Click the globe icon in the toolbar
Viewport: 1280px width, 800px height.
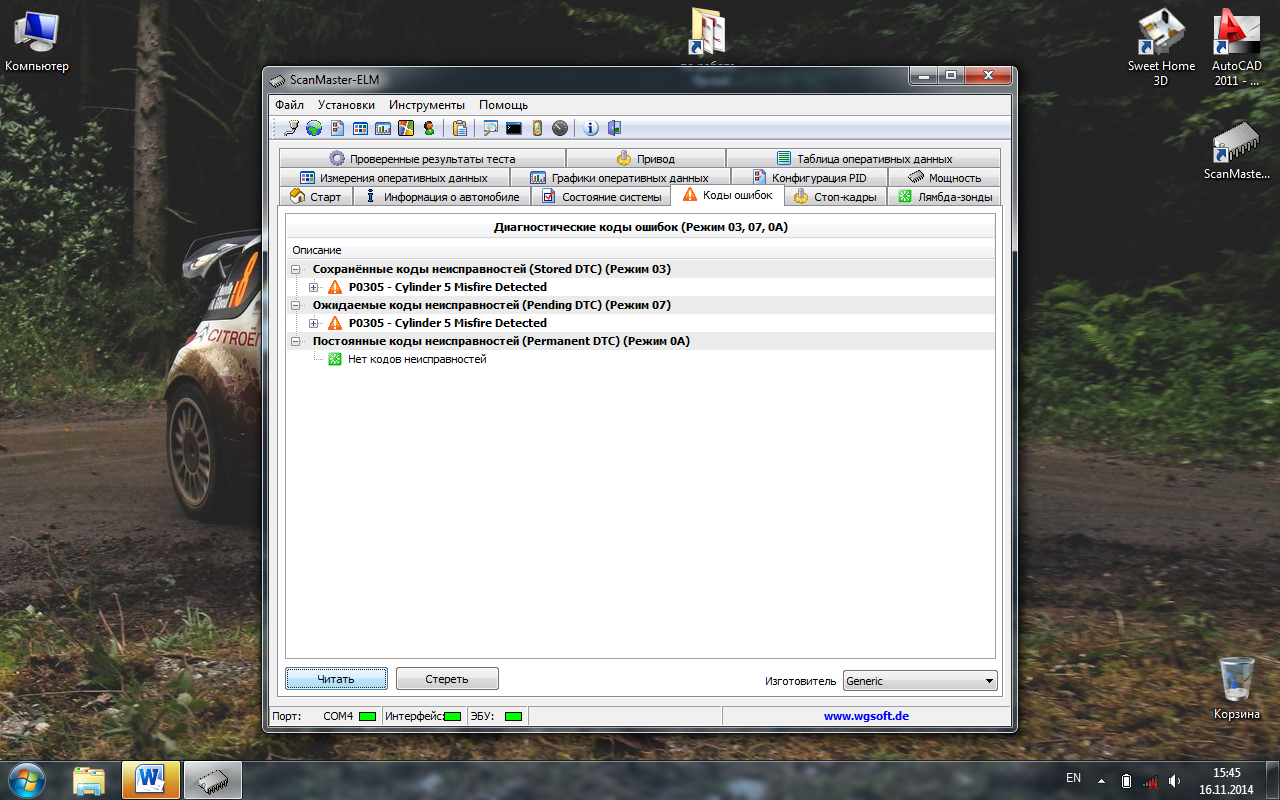click(314, 128)
